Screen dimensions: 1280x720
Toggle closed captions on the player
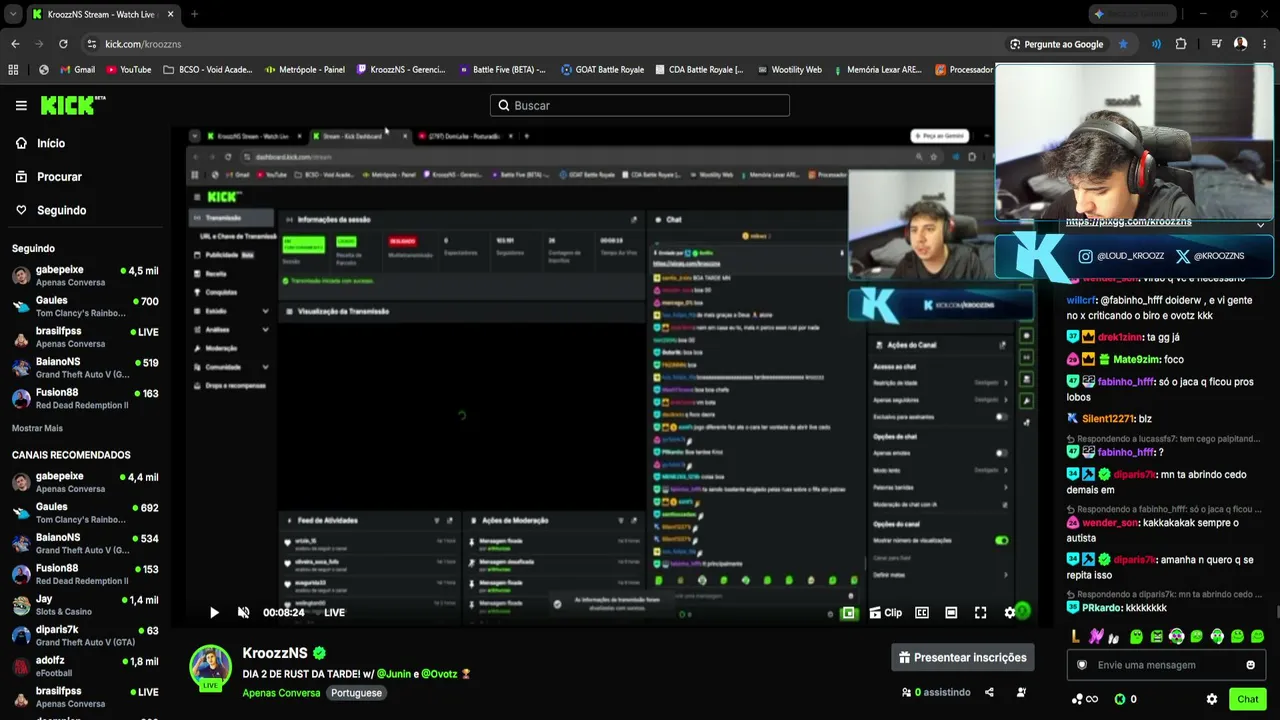click(922, 613)
